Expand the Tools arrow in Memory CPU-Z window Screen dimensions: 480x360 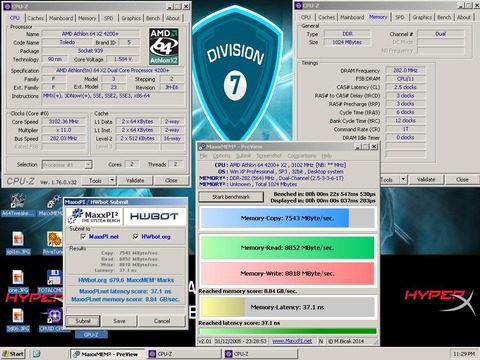coord(403,179)
